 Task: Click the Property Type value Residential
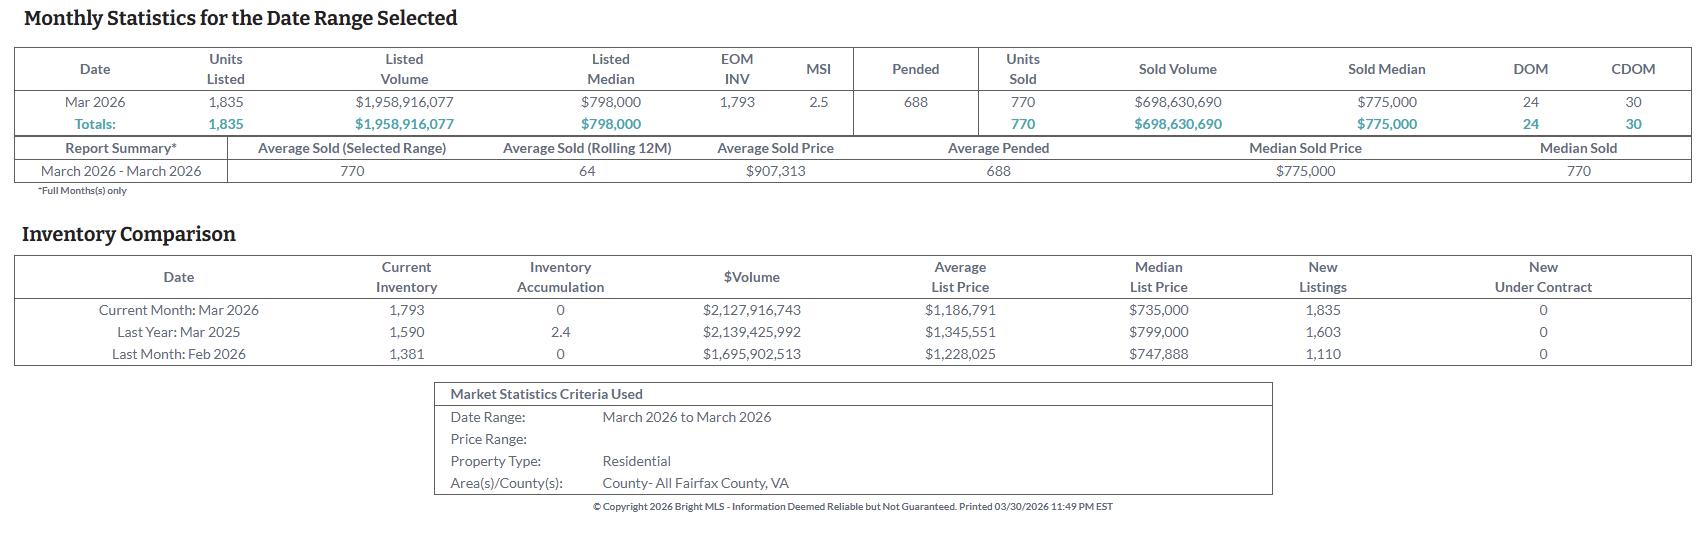636,461
